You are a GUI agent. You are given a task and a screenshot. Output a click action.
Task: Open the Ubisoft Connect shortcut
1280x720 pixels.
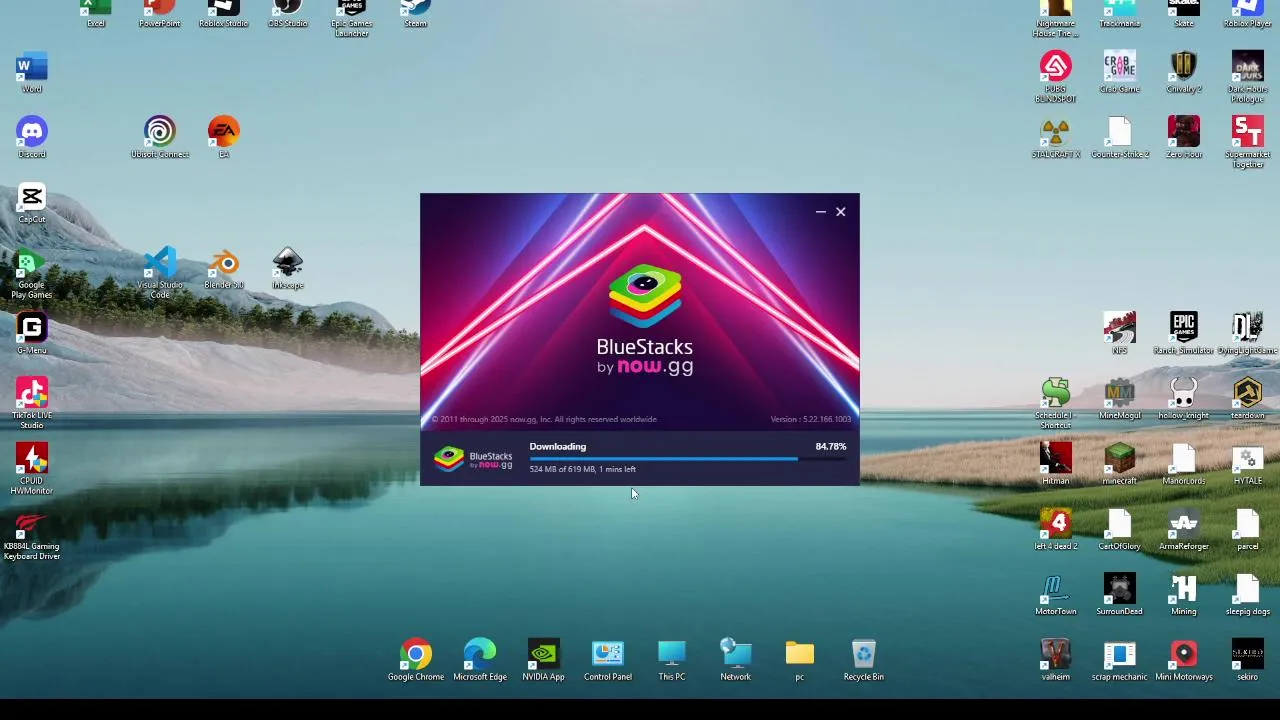pos(160,138)
